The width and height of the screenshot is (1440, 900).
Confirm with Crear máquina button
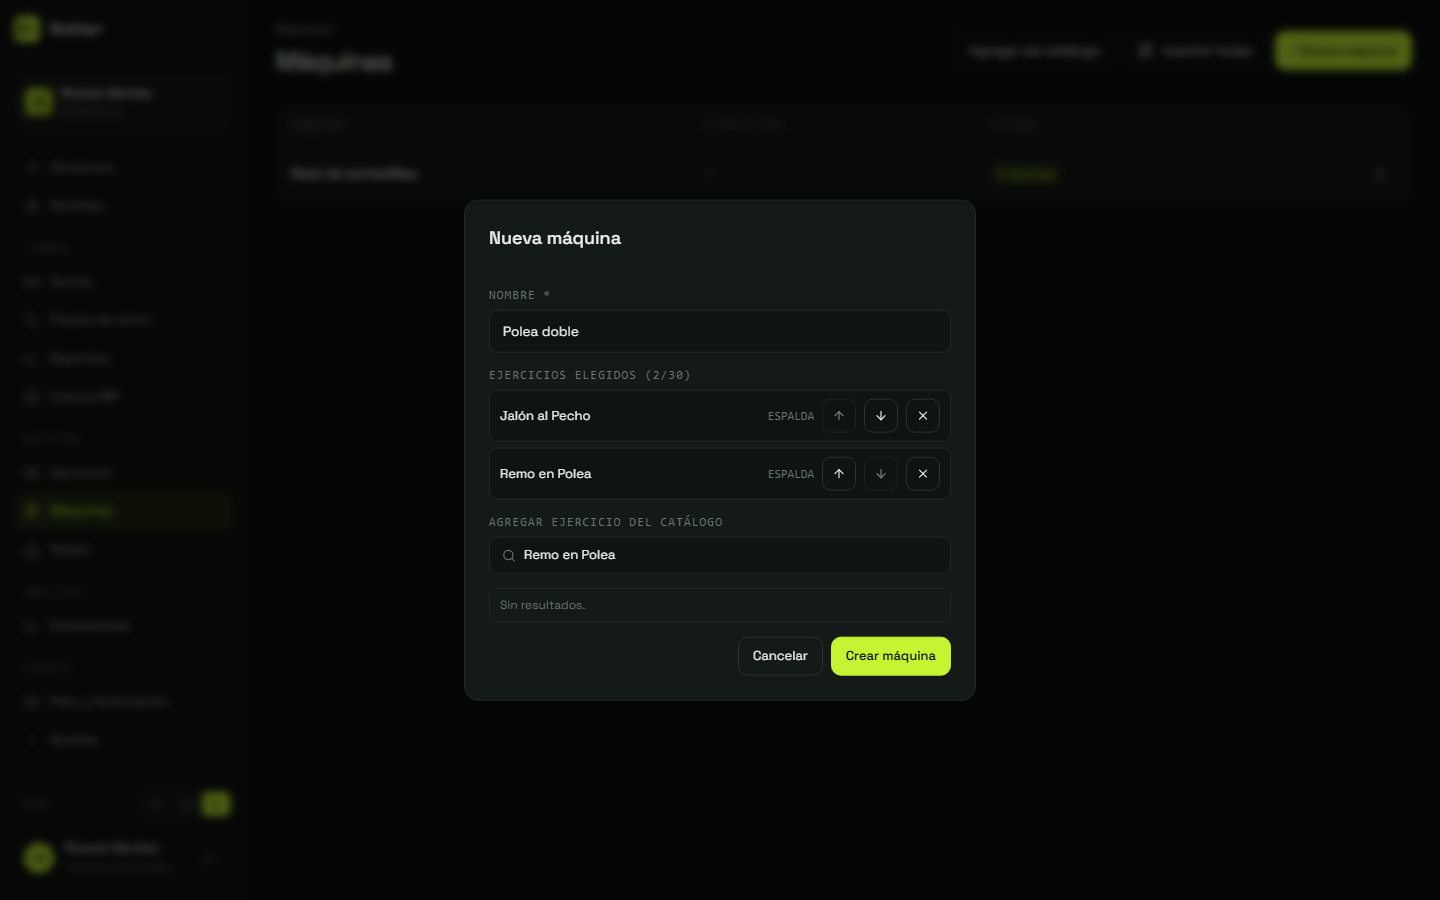point(890,656)
